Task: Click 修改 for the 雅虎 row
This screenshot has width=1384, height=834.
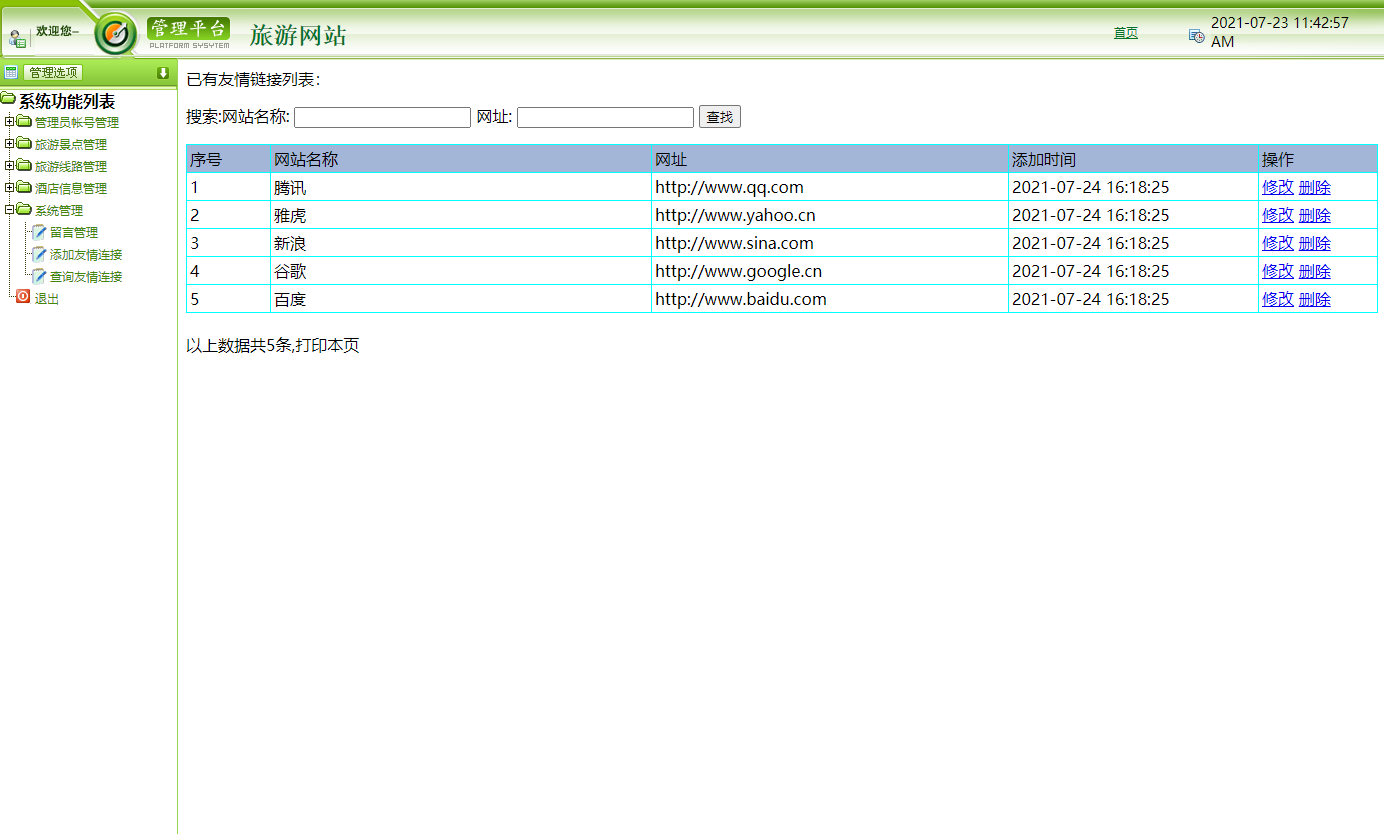Action: 1278,215
